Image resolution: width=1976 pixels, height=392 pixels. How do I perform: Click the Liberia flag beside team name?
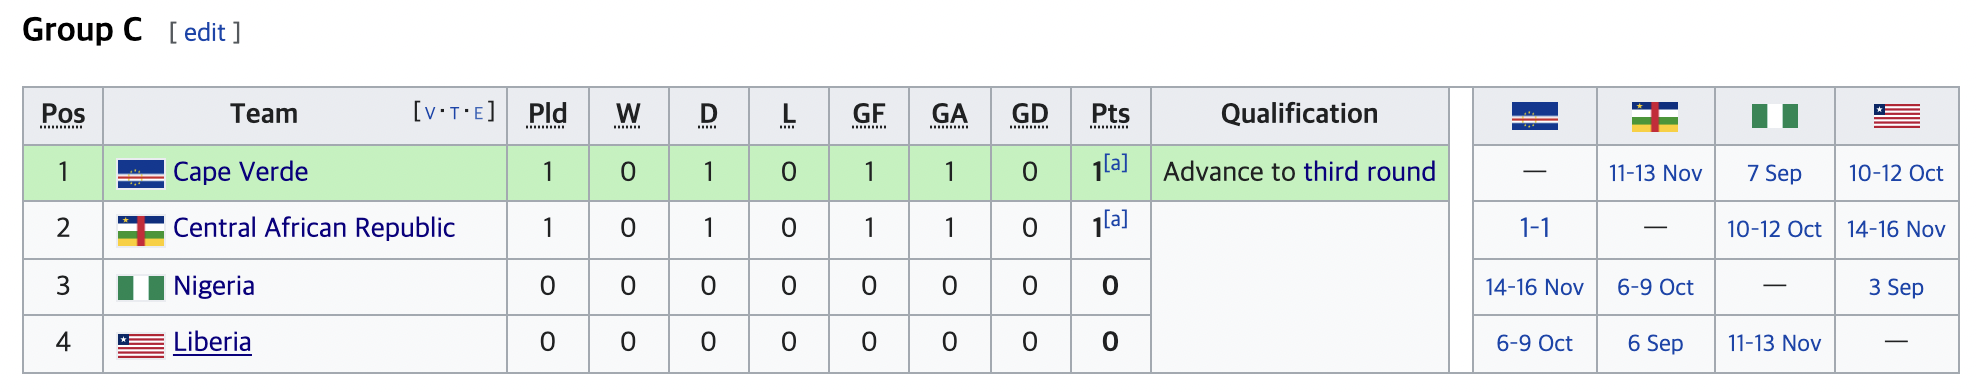[140, 345]
